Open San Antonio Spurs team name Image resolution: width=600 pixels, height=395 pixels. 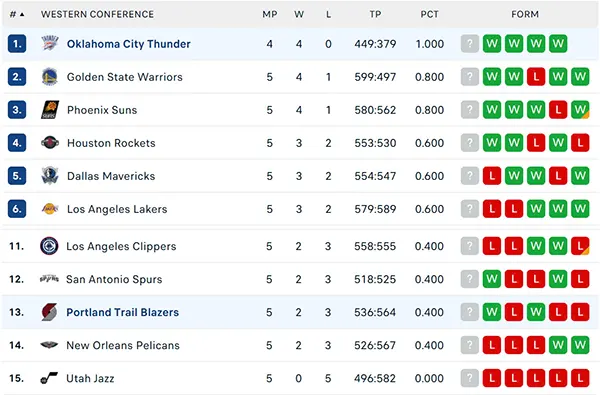tap(114, 279)
